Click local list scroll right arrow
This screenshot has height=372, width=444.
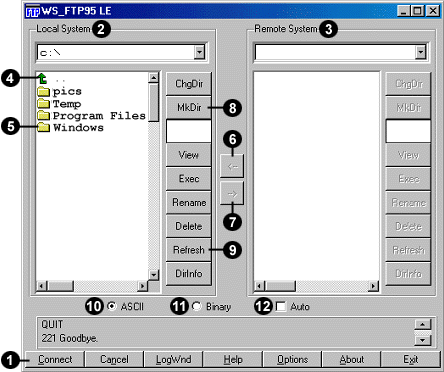(x=143, y=286)
